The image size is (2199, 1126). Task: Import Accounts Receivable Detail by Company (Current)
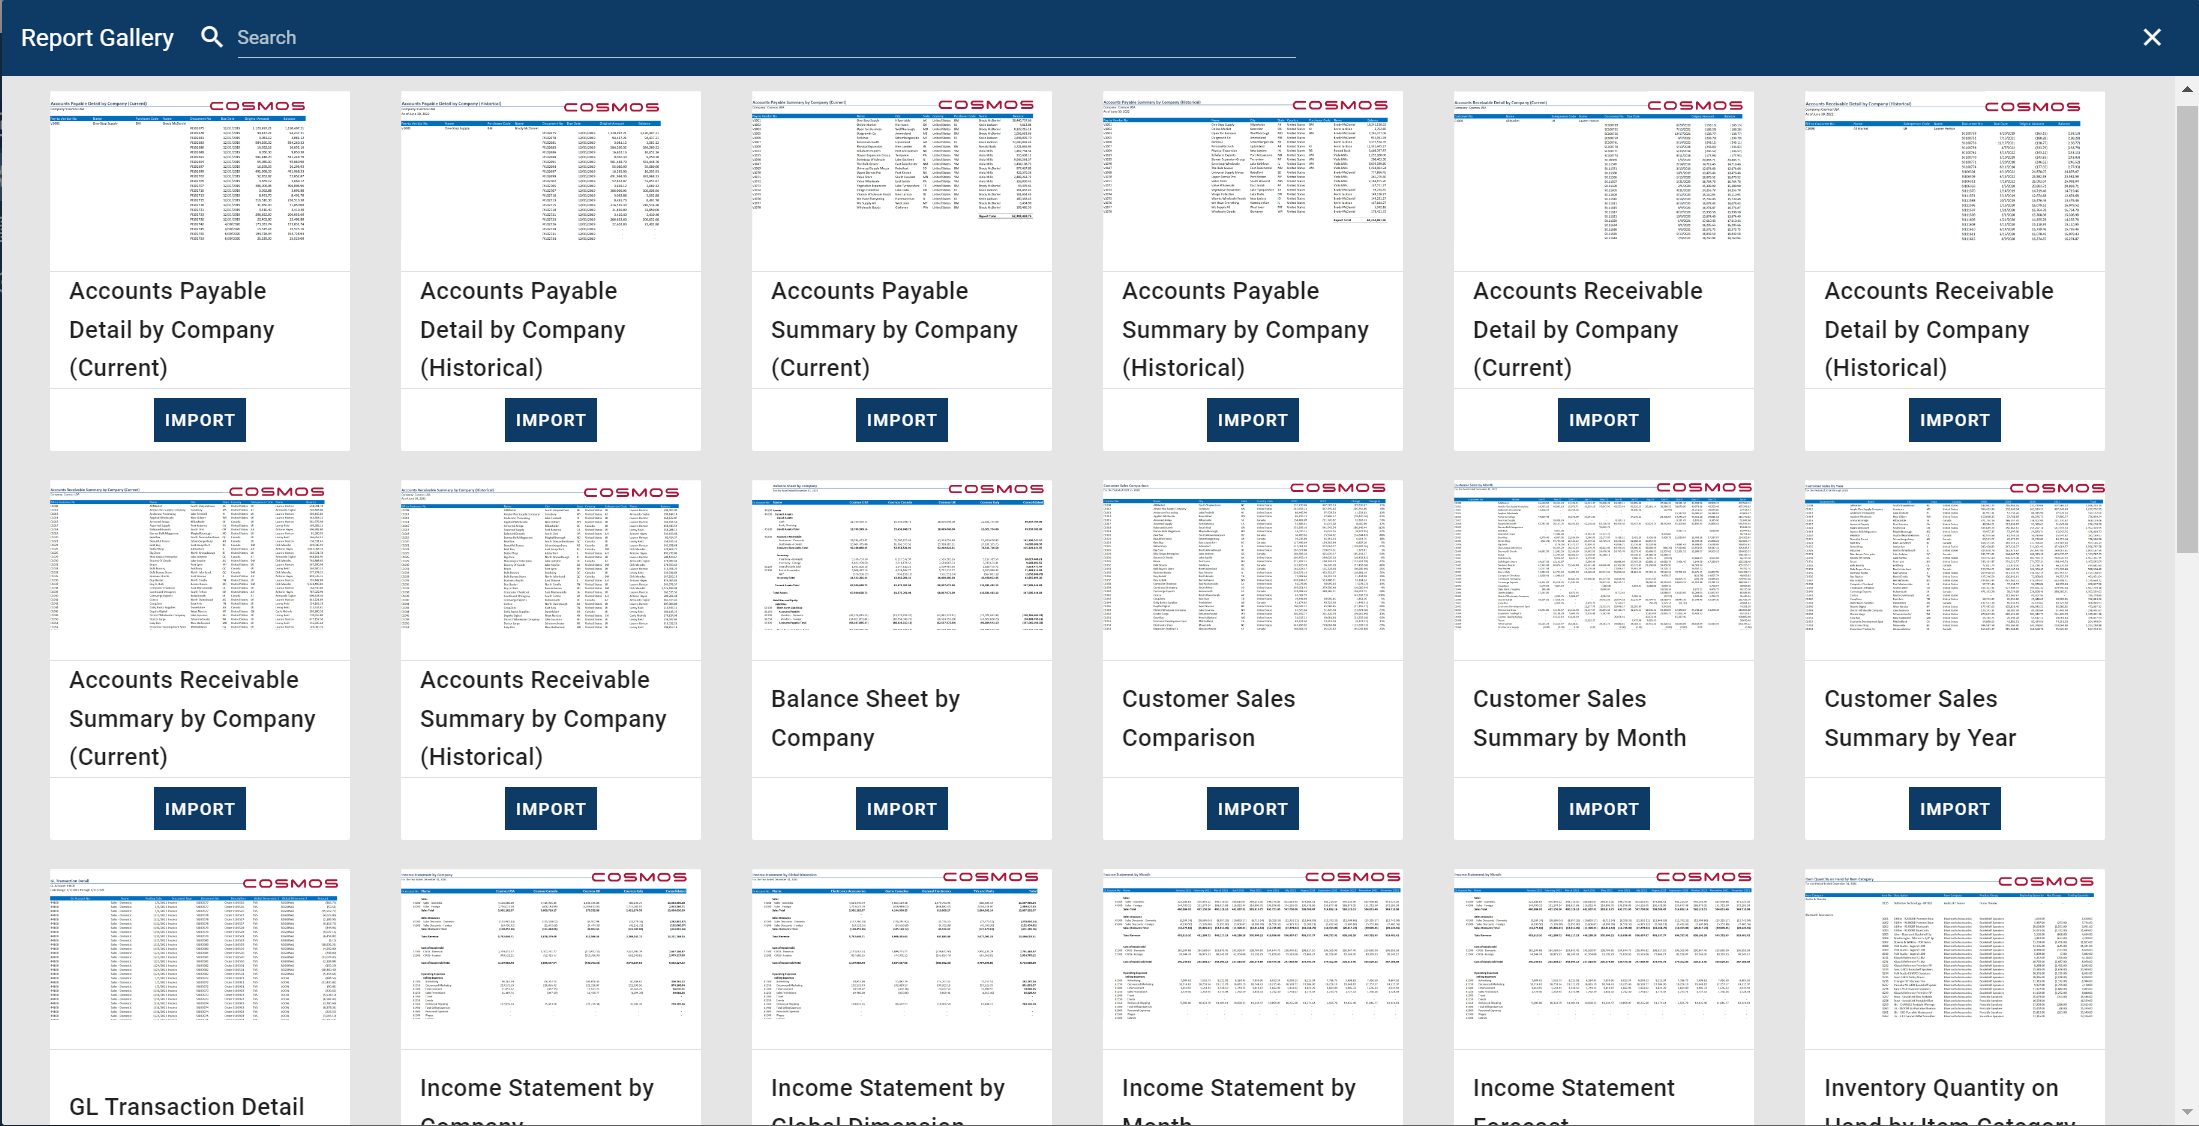pyautogui.click(x=1604, y=420)
